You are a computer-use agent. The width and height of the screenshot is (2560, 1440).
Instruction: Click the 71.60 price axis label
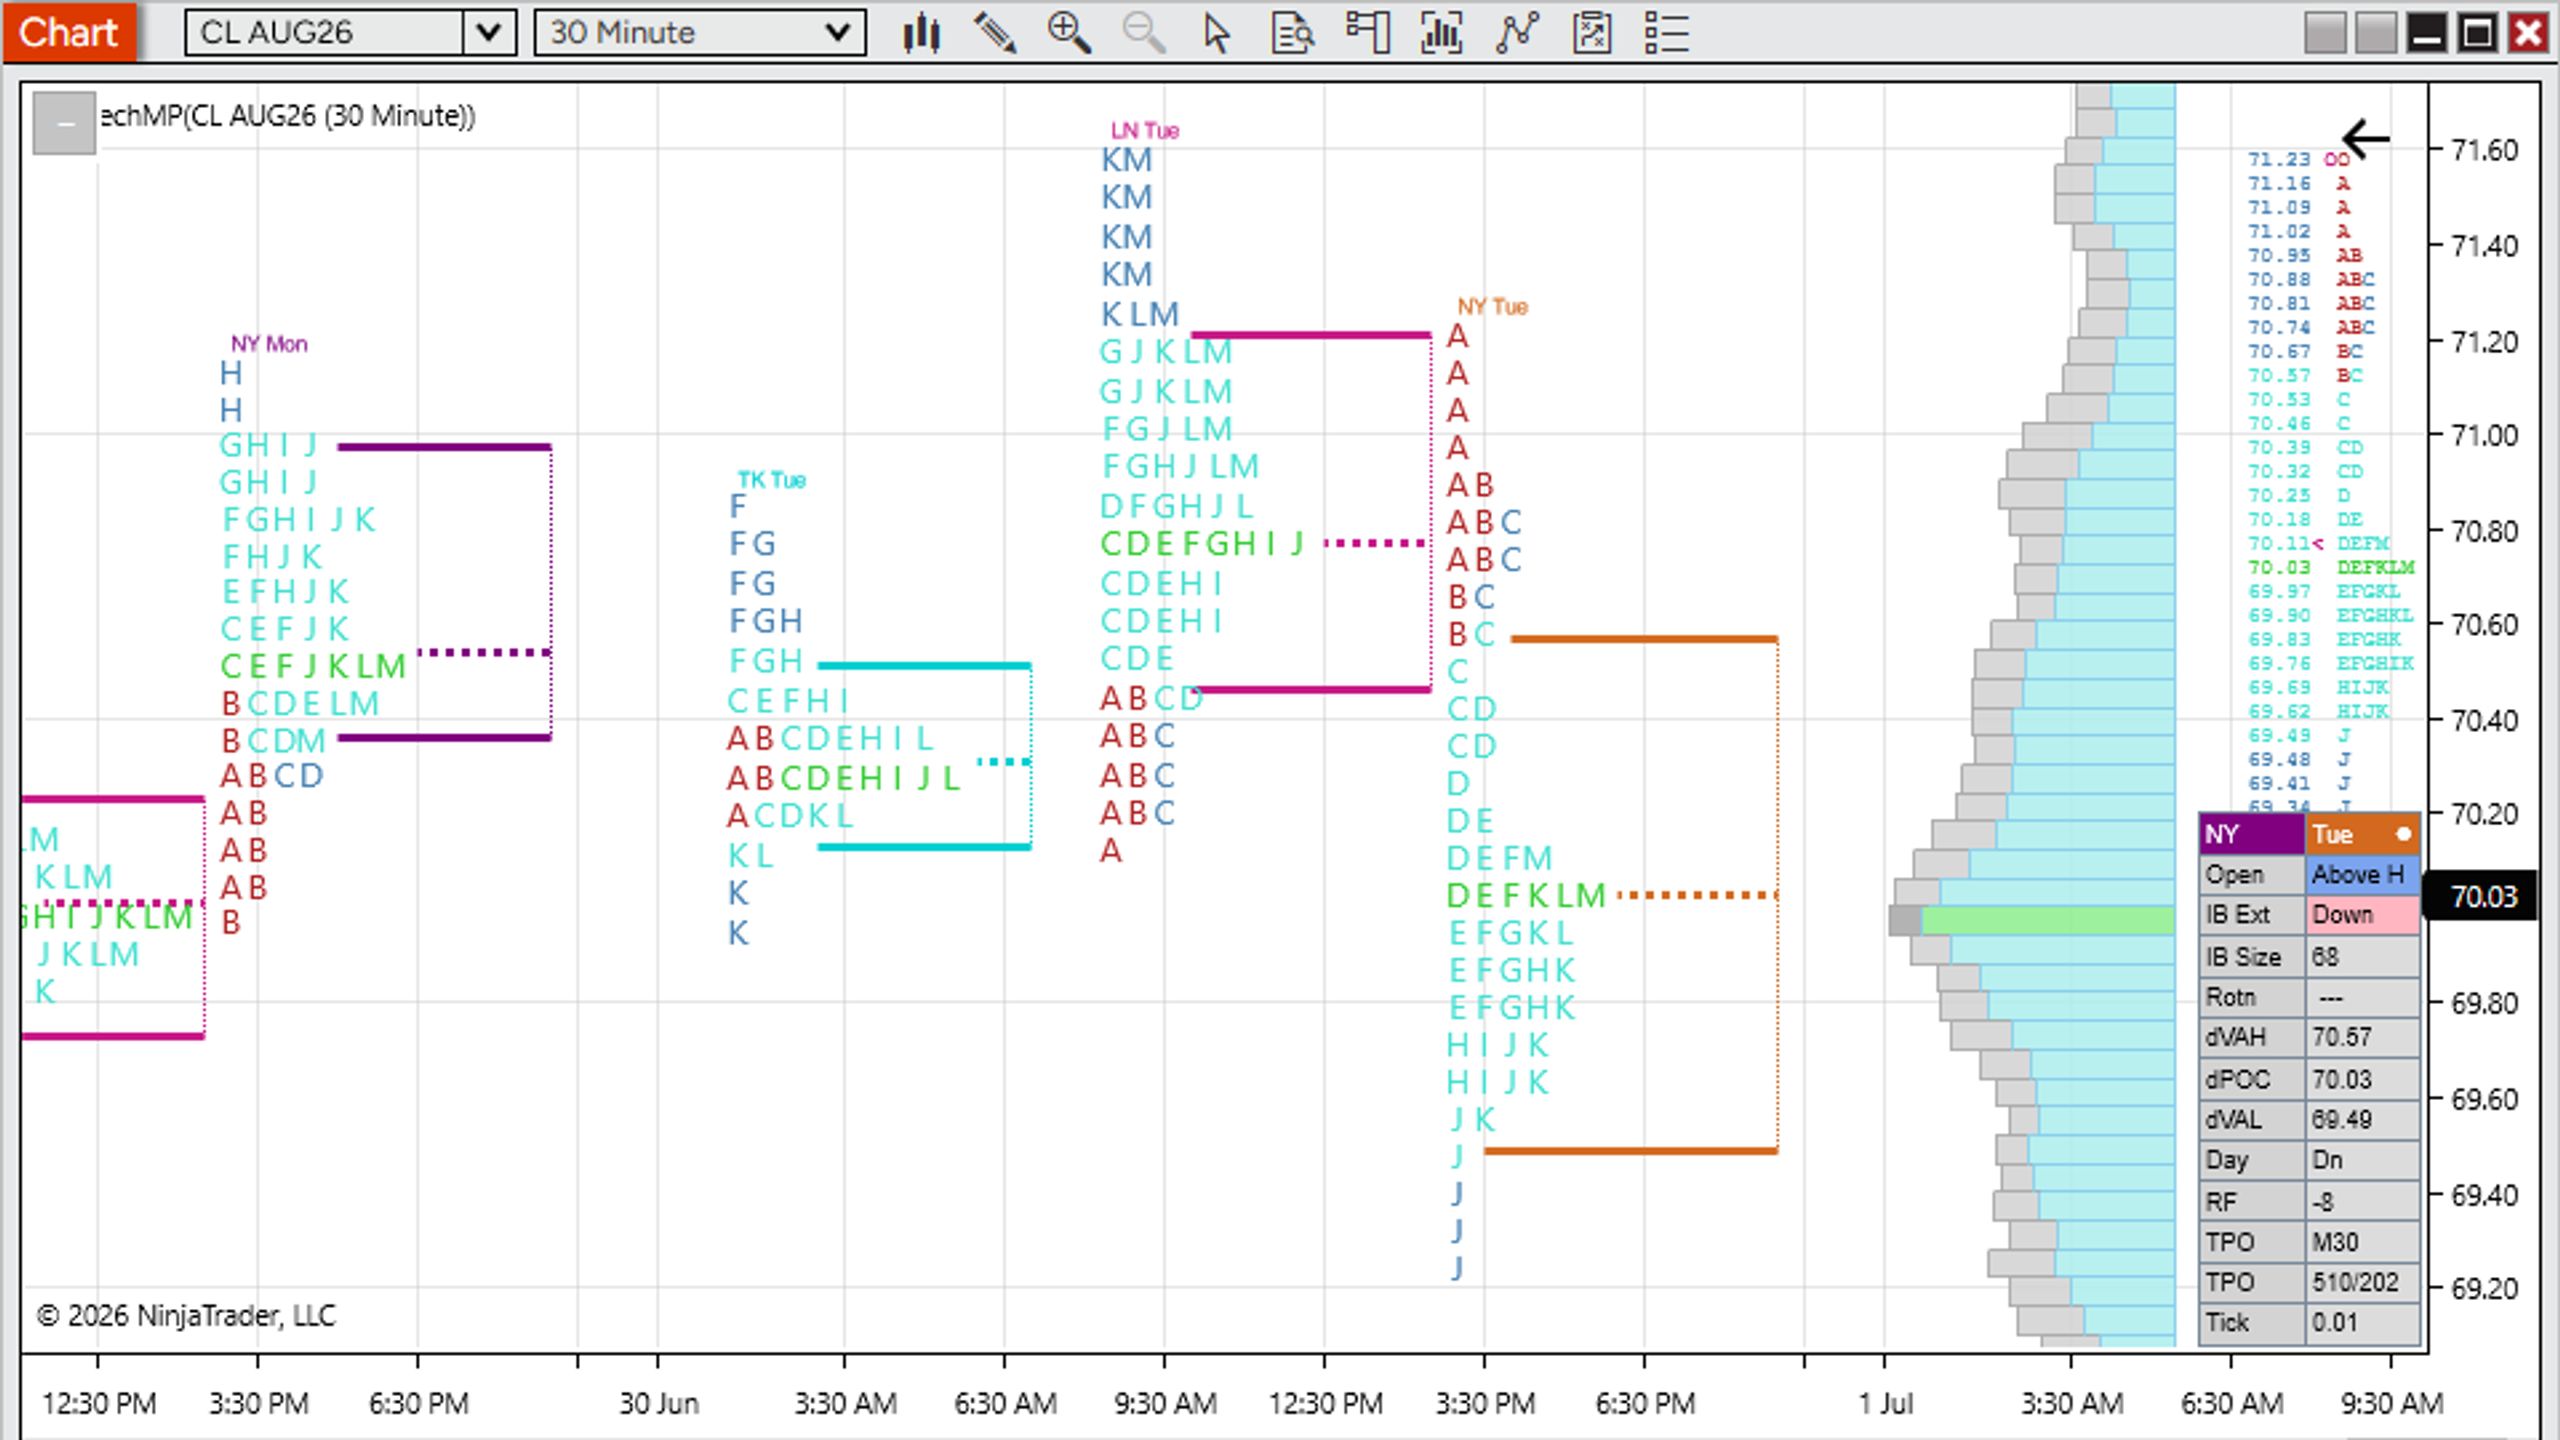pyautogui.click(x=2484, y=151)
